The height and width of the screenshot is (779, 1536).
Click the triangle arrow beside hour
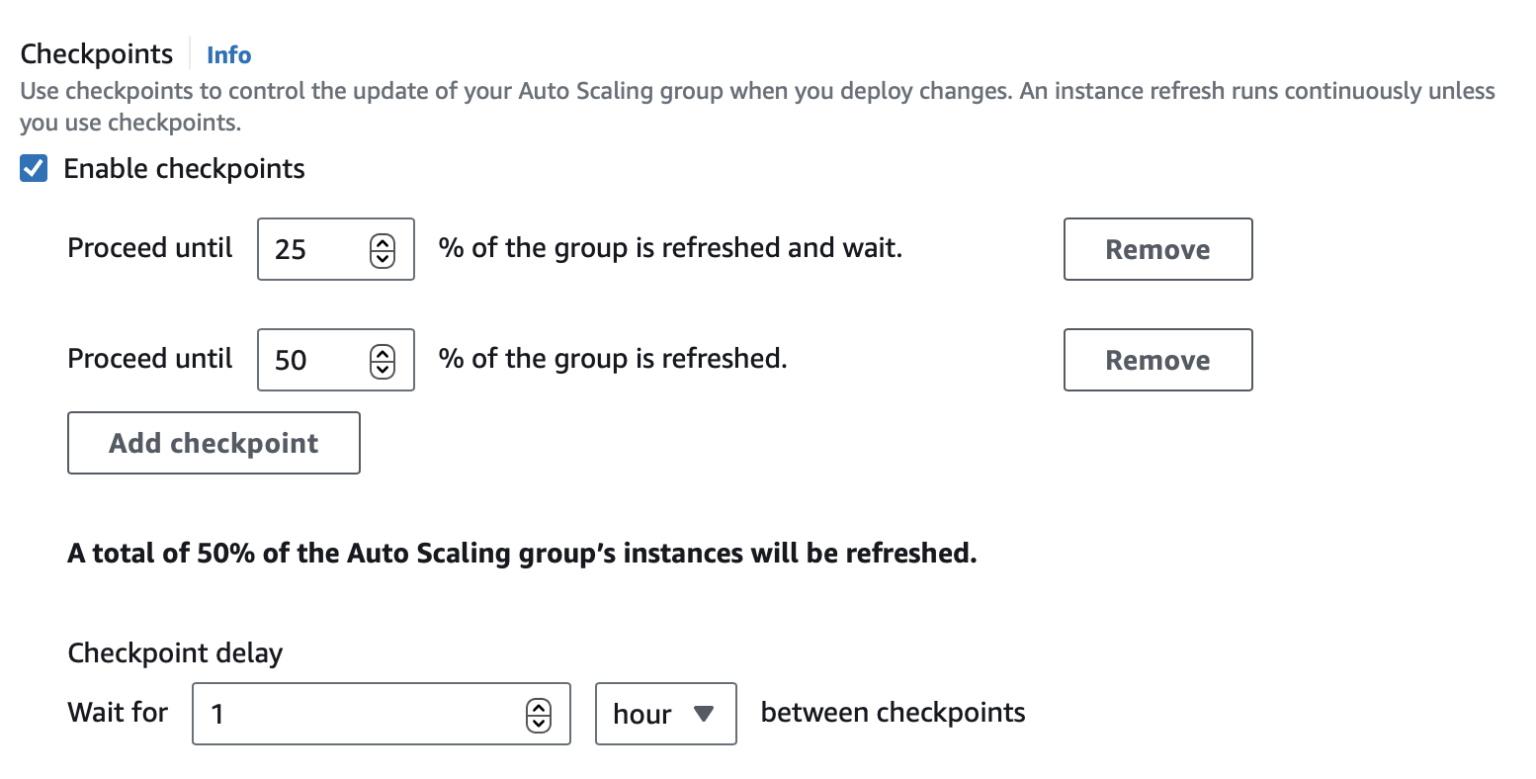pyautogui.click(x=704, y=714)
